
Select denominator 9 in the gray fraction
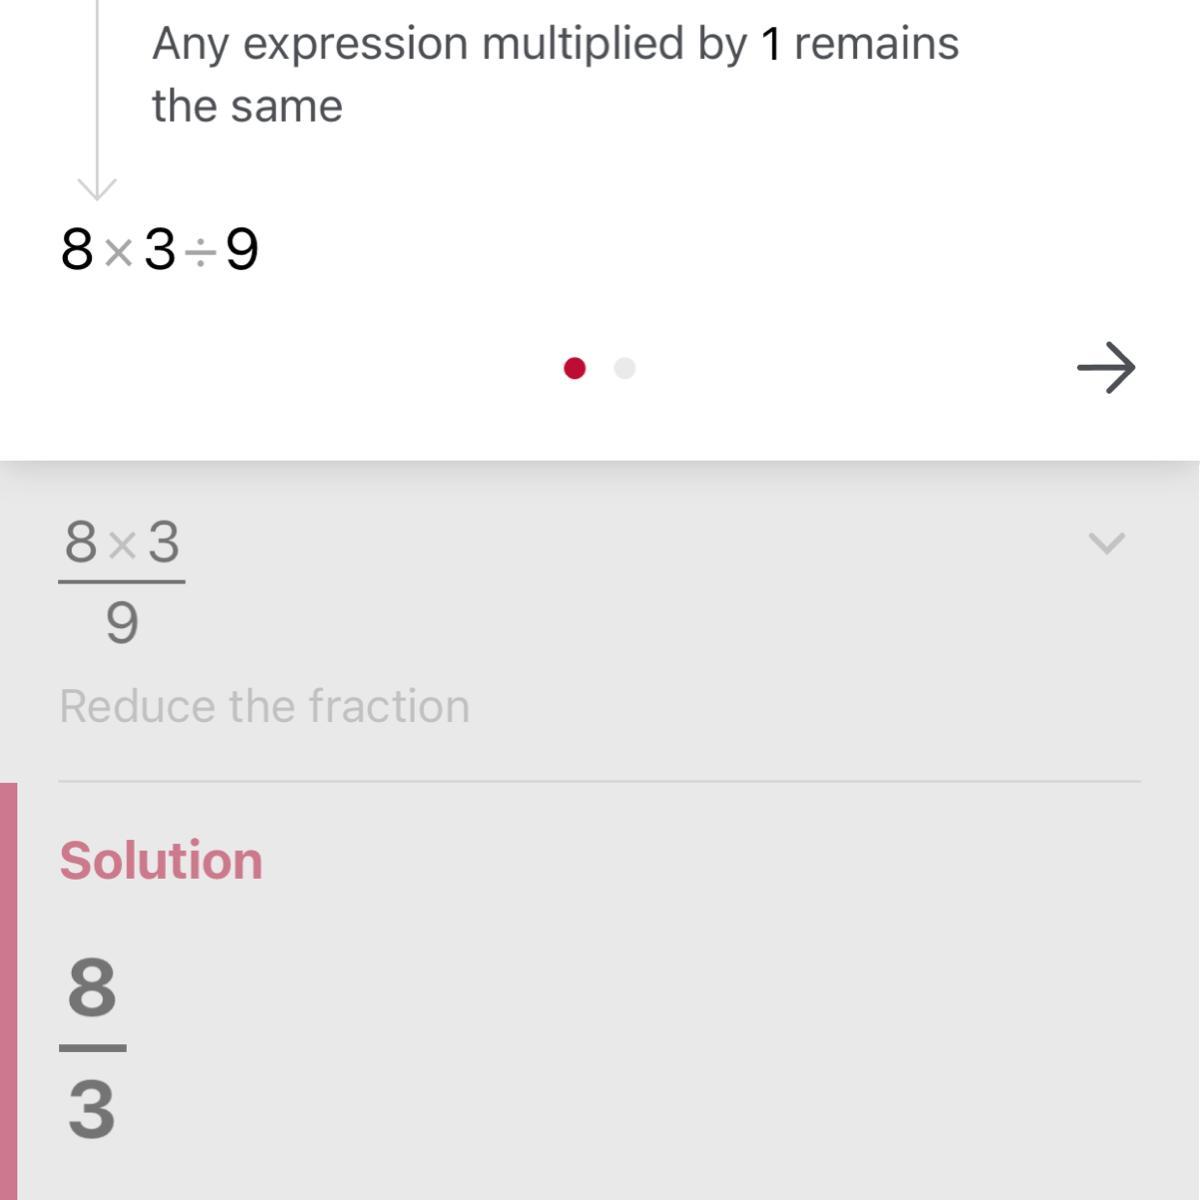coord(122,623)
